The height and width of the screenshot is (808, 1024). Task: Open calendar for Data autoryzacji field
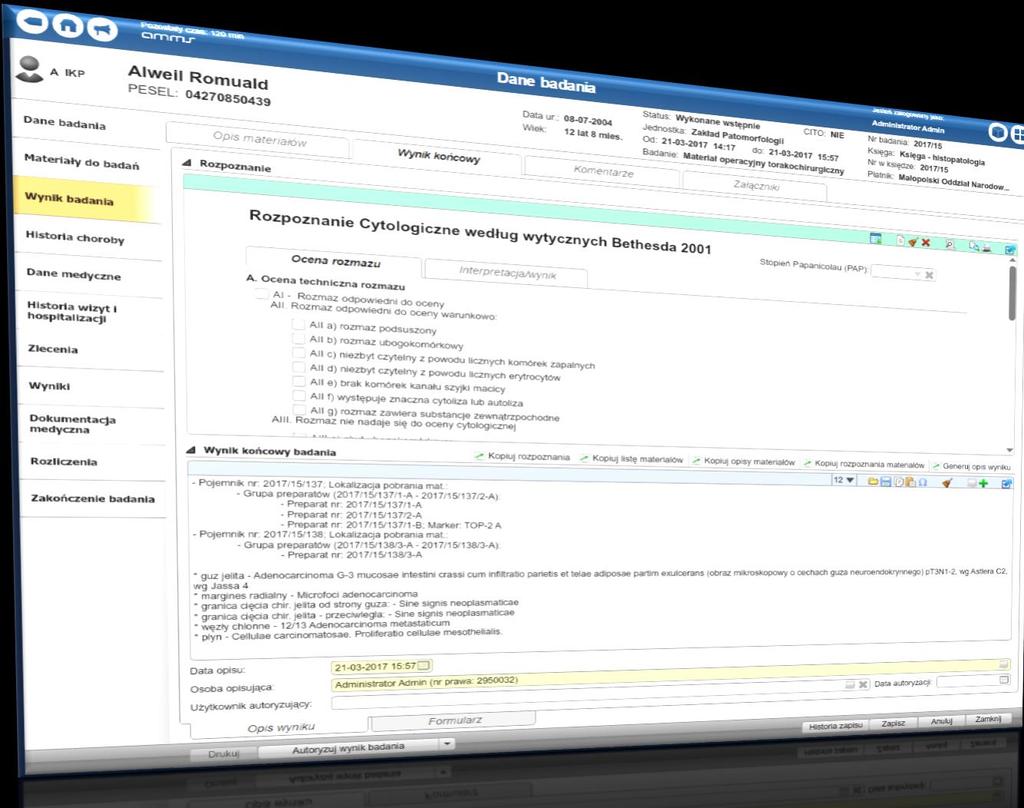[1004, 680]
